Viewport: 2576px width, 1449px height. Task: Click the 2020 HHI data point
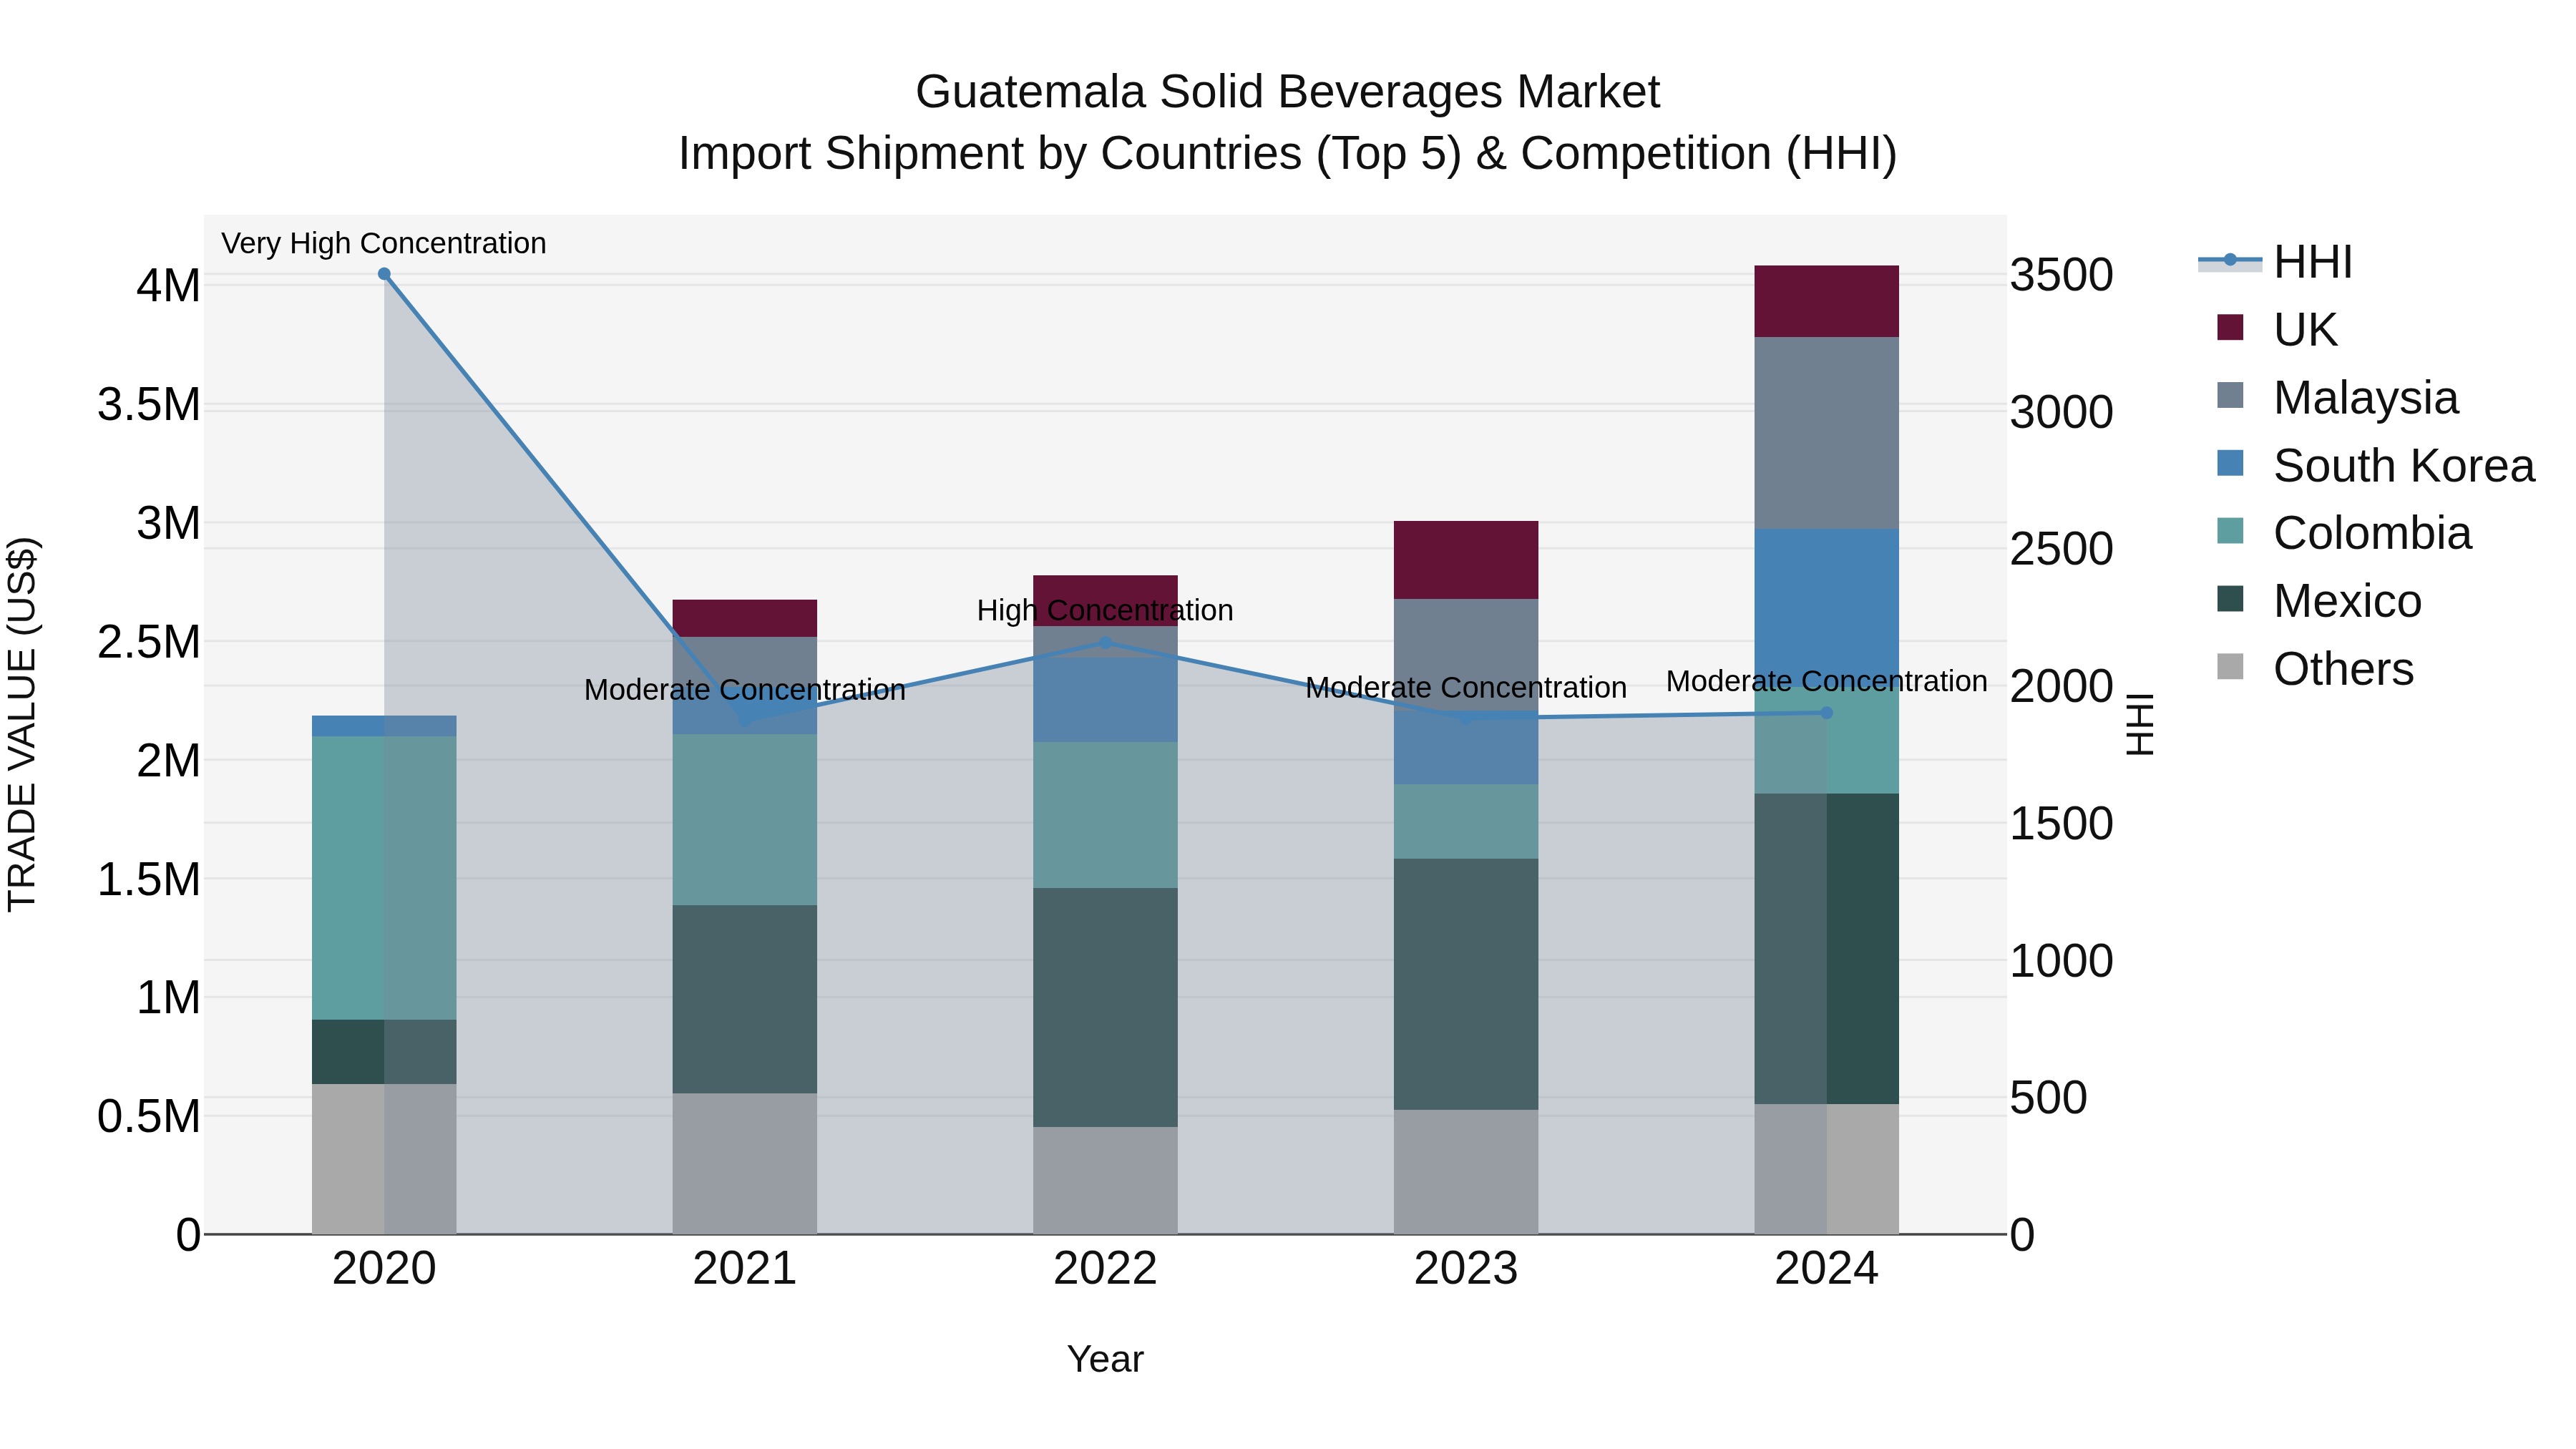click(x=384, y=274)
